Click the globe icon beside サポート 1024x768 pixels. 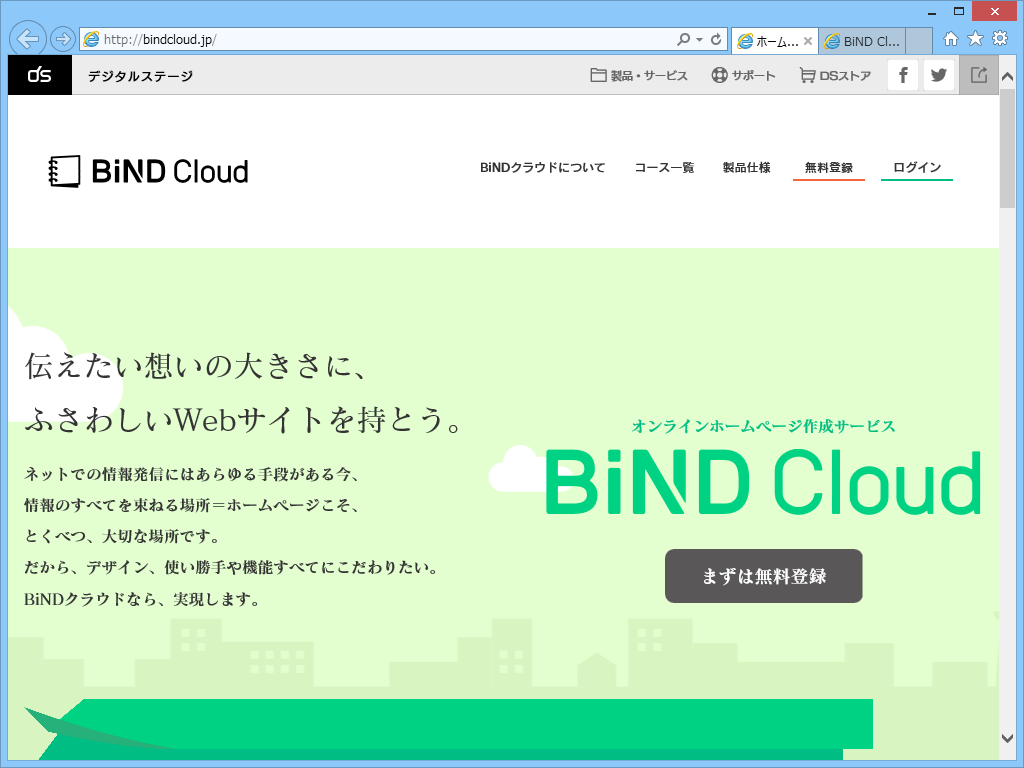(716, 74)
